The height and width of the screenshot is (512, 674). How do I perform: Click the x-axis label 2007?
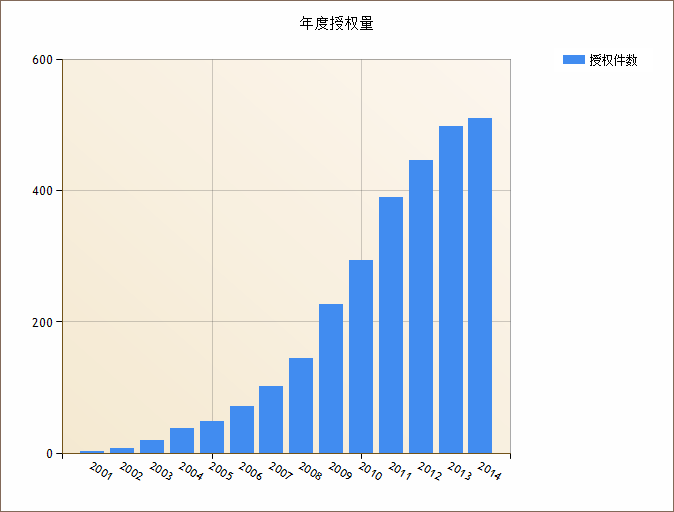280,471
